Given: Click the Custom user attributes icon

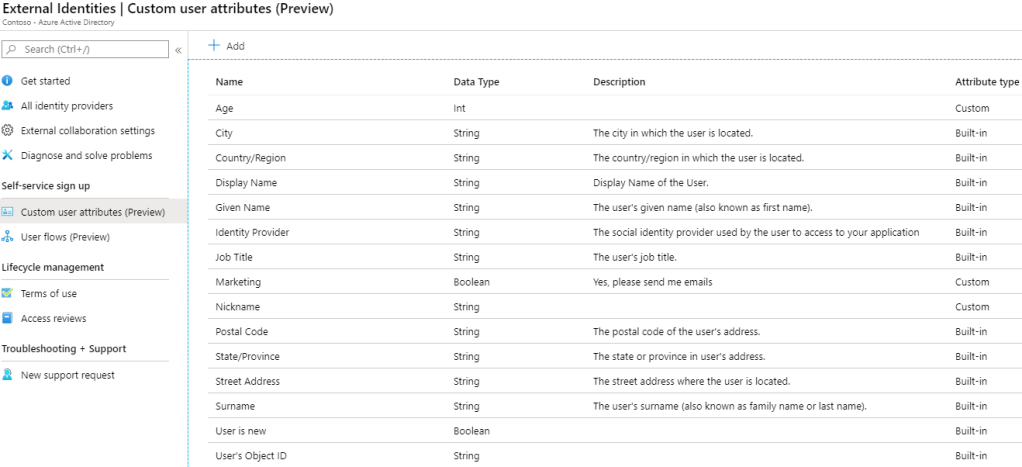Looking at the screenshot, I should click(x=8, y=212).
